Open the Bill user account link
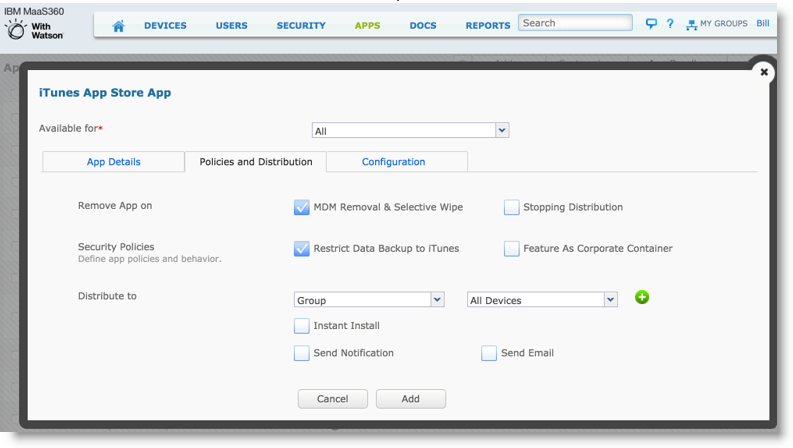 (x=763, y=23)
